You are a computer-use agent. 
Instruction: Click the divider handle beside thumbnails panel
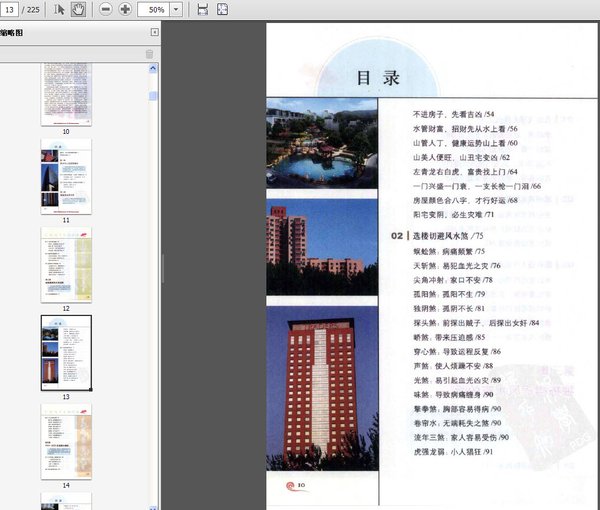point(163,269)
